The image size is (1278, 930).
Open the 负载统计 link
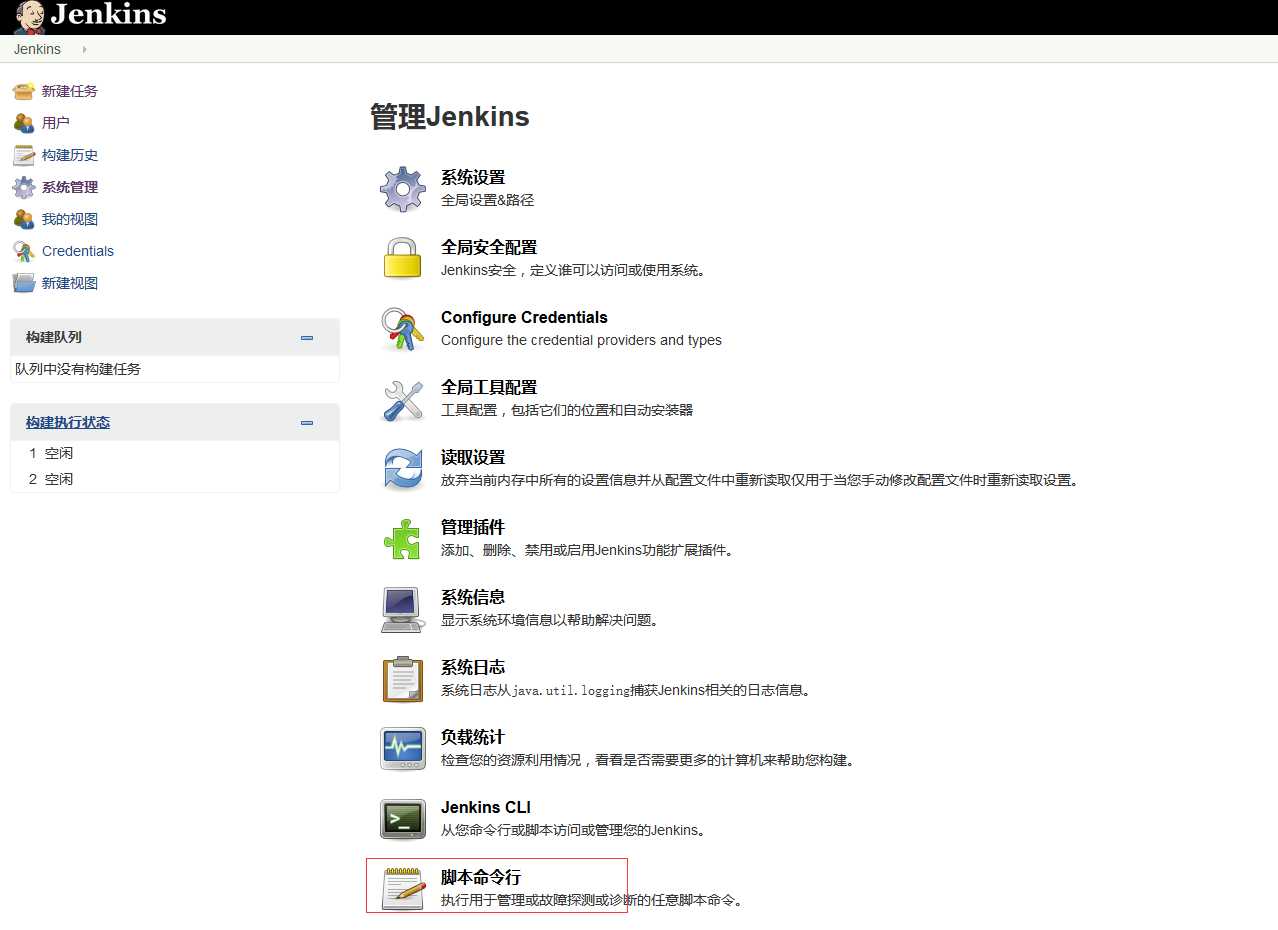coord(473,737)
